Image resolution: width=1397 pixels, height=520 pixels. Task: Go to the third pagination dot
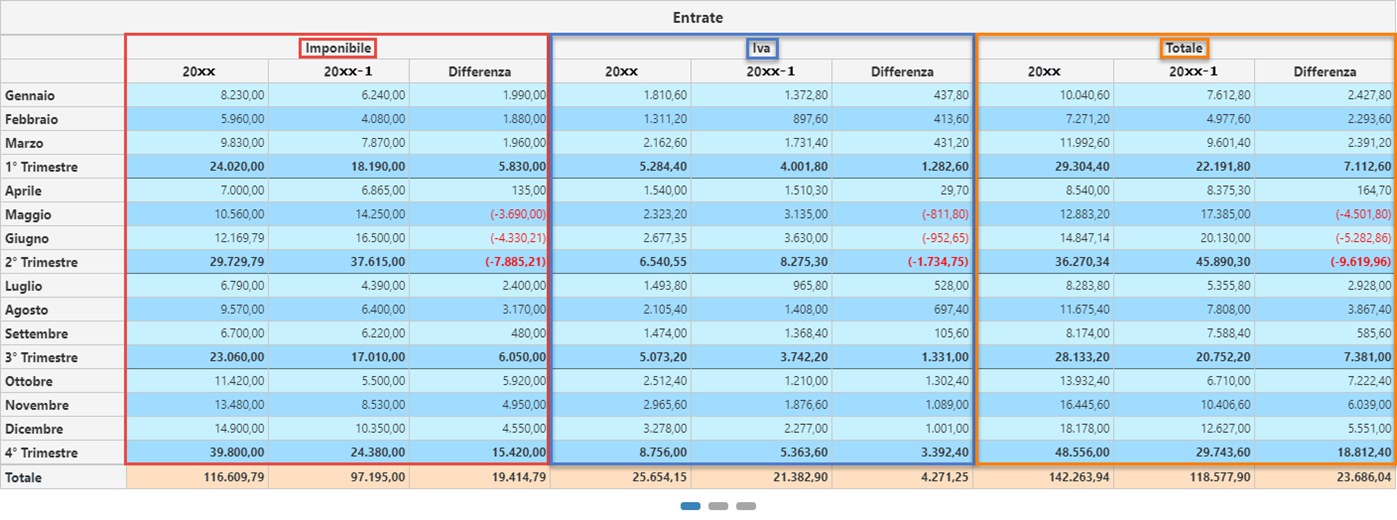pos(746,506)
